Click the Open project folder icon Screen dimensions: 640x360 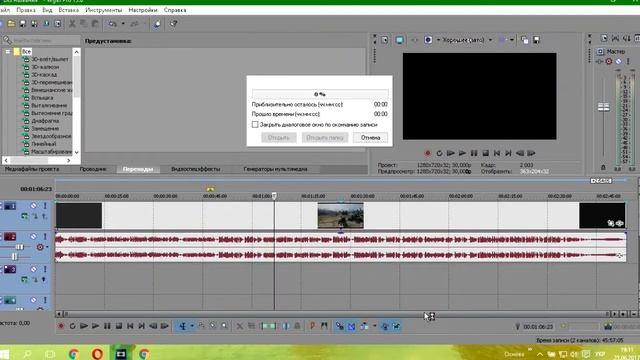(11, 24)
